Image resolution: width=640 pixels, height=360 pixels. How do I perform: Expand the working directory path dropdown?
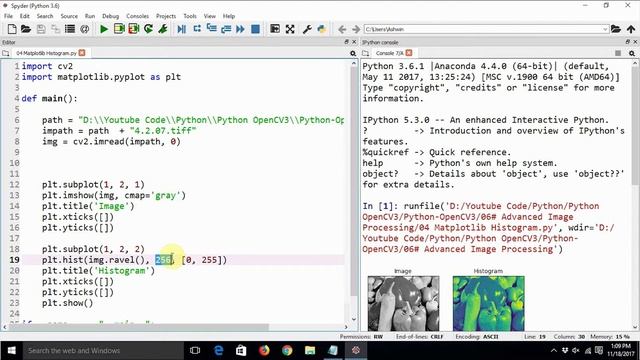[605, 29]
